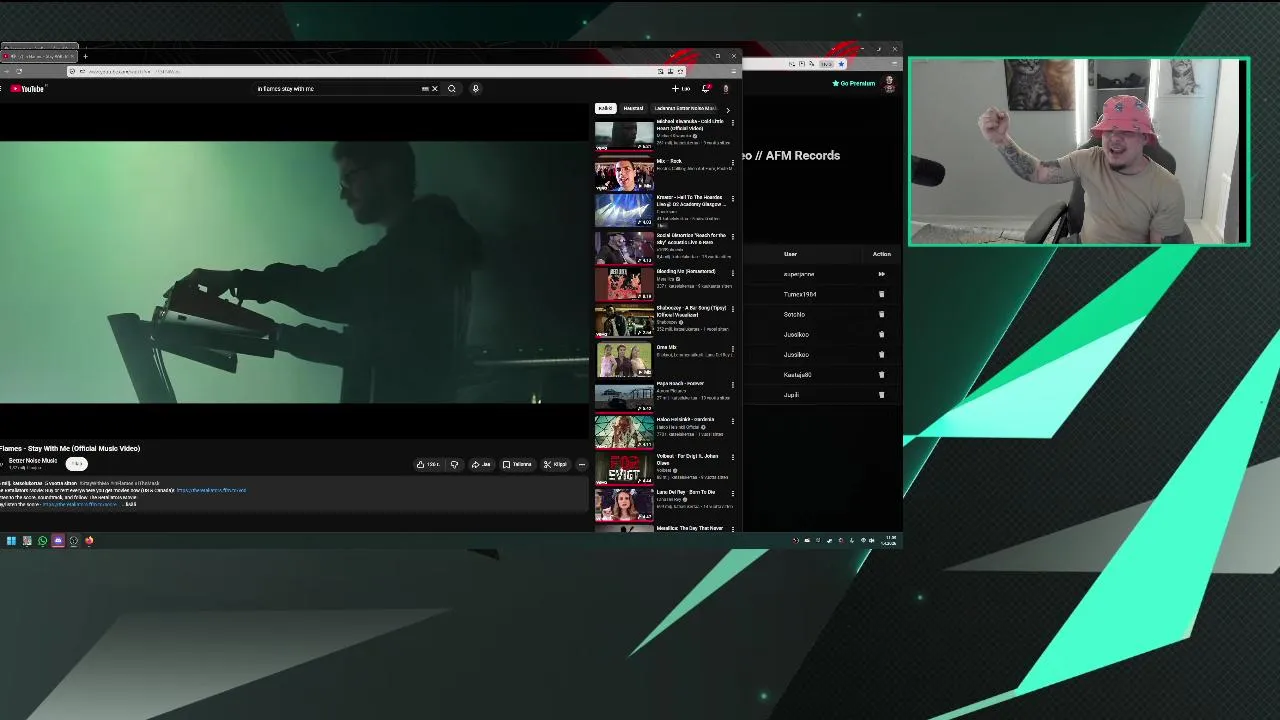Image resolution: width=1280 pixels, height=720 pixels.
Task: Open options menu for Social Distortion video
Action: pos(732,236)
